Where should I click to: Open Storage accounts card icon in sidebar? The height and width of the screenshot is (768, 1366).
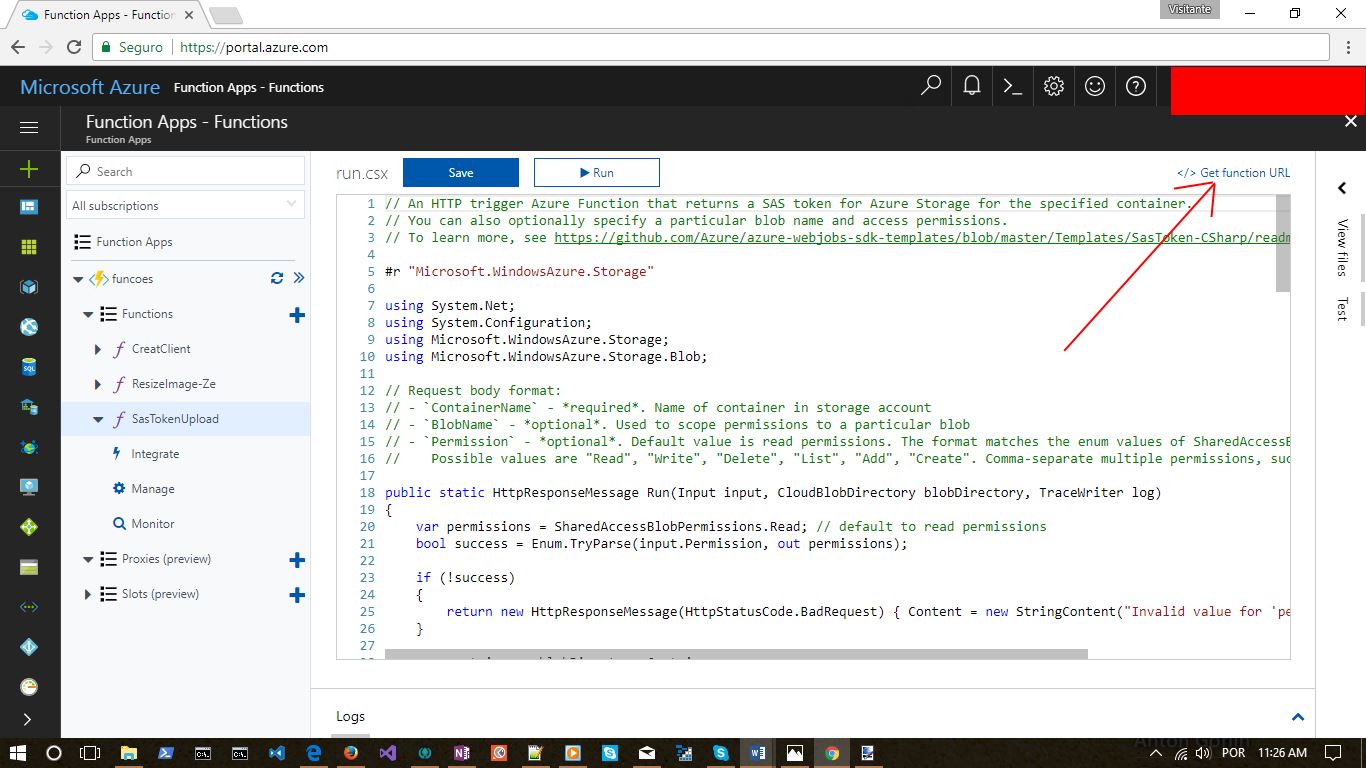[x=29, y=567]
